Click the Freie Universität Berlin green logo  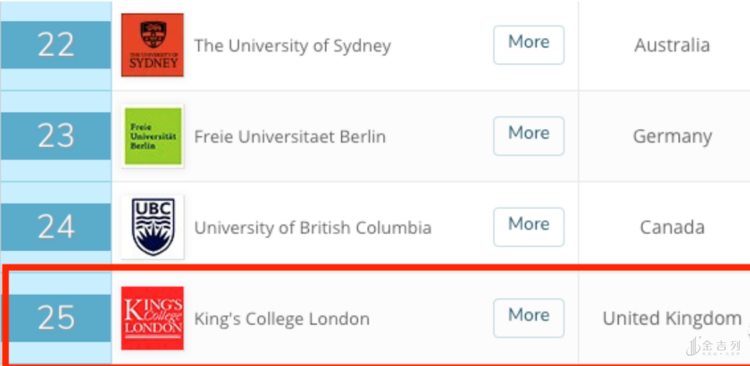(153, 136)
